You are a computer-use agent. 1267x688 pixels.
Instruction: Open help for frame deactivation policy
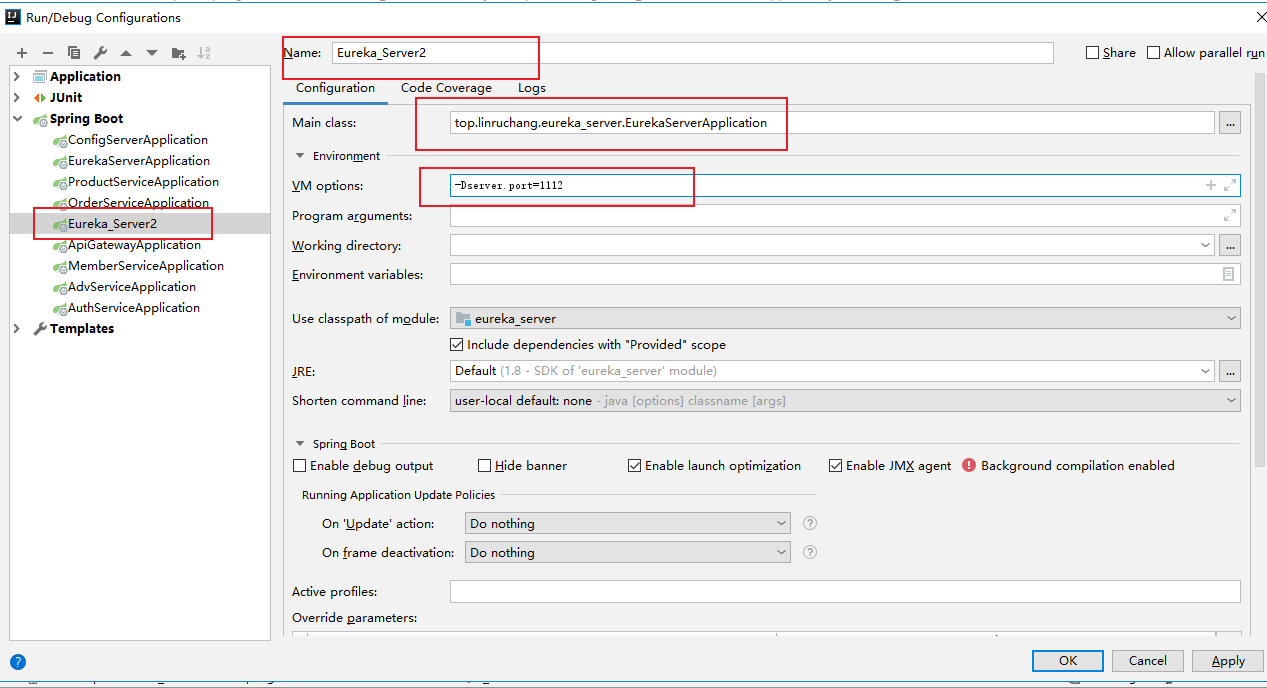pyautogui.click(x=810, y=552)
